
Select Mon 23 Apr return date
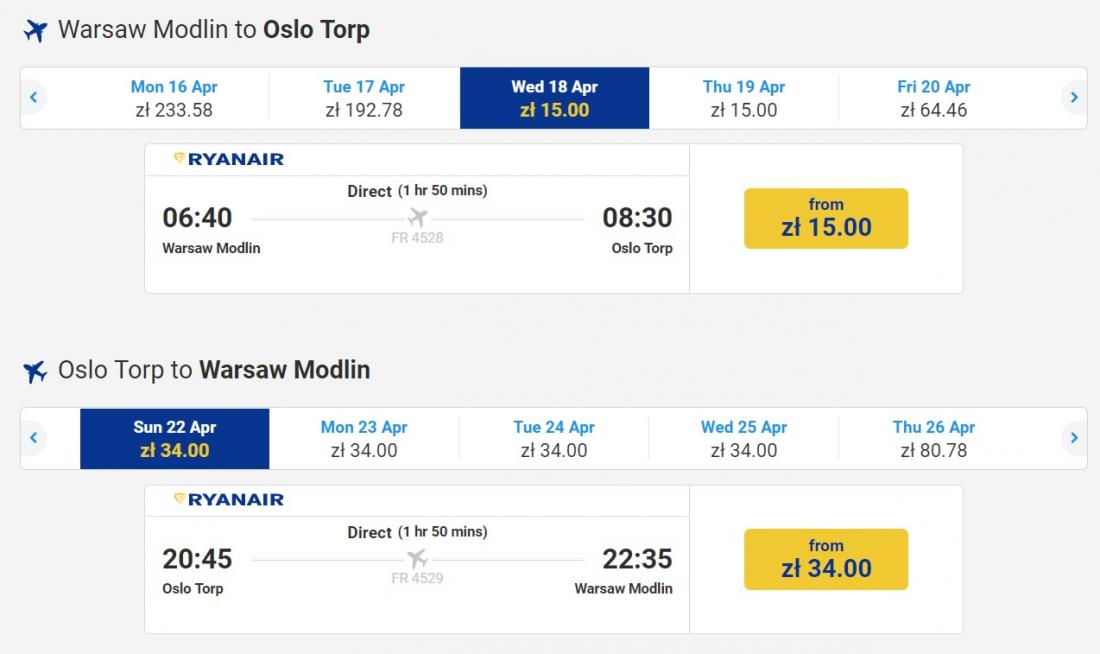364,438
